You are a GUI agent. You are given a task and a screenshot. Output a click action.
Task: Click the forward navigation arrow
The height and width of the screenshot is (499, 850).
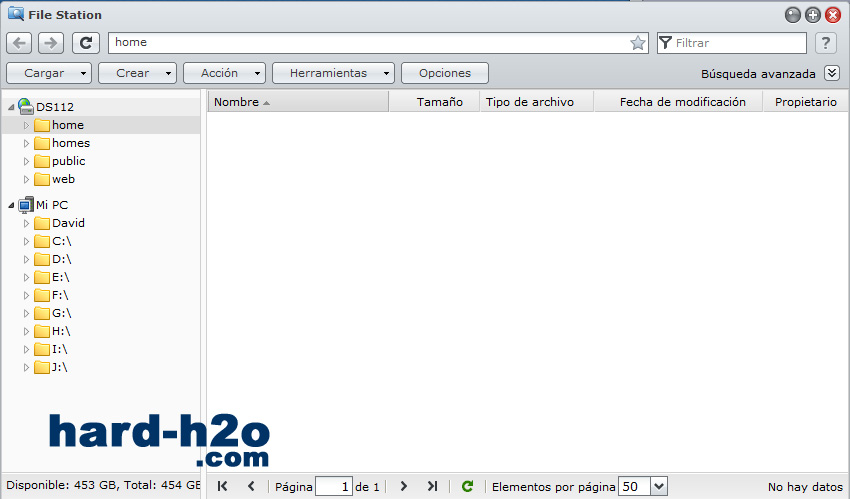point(51,43)
